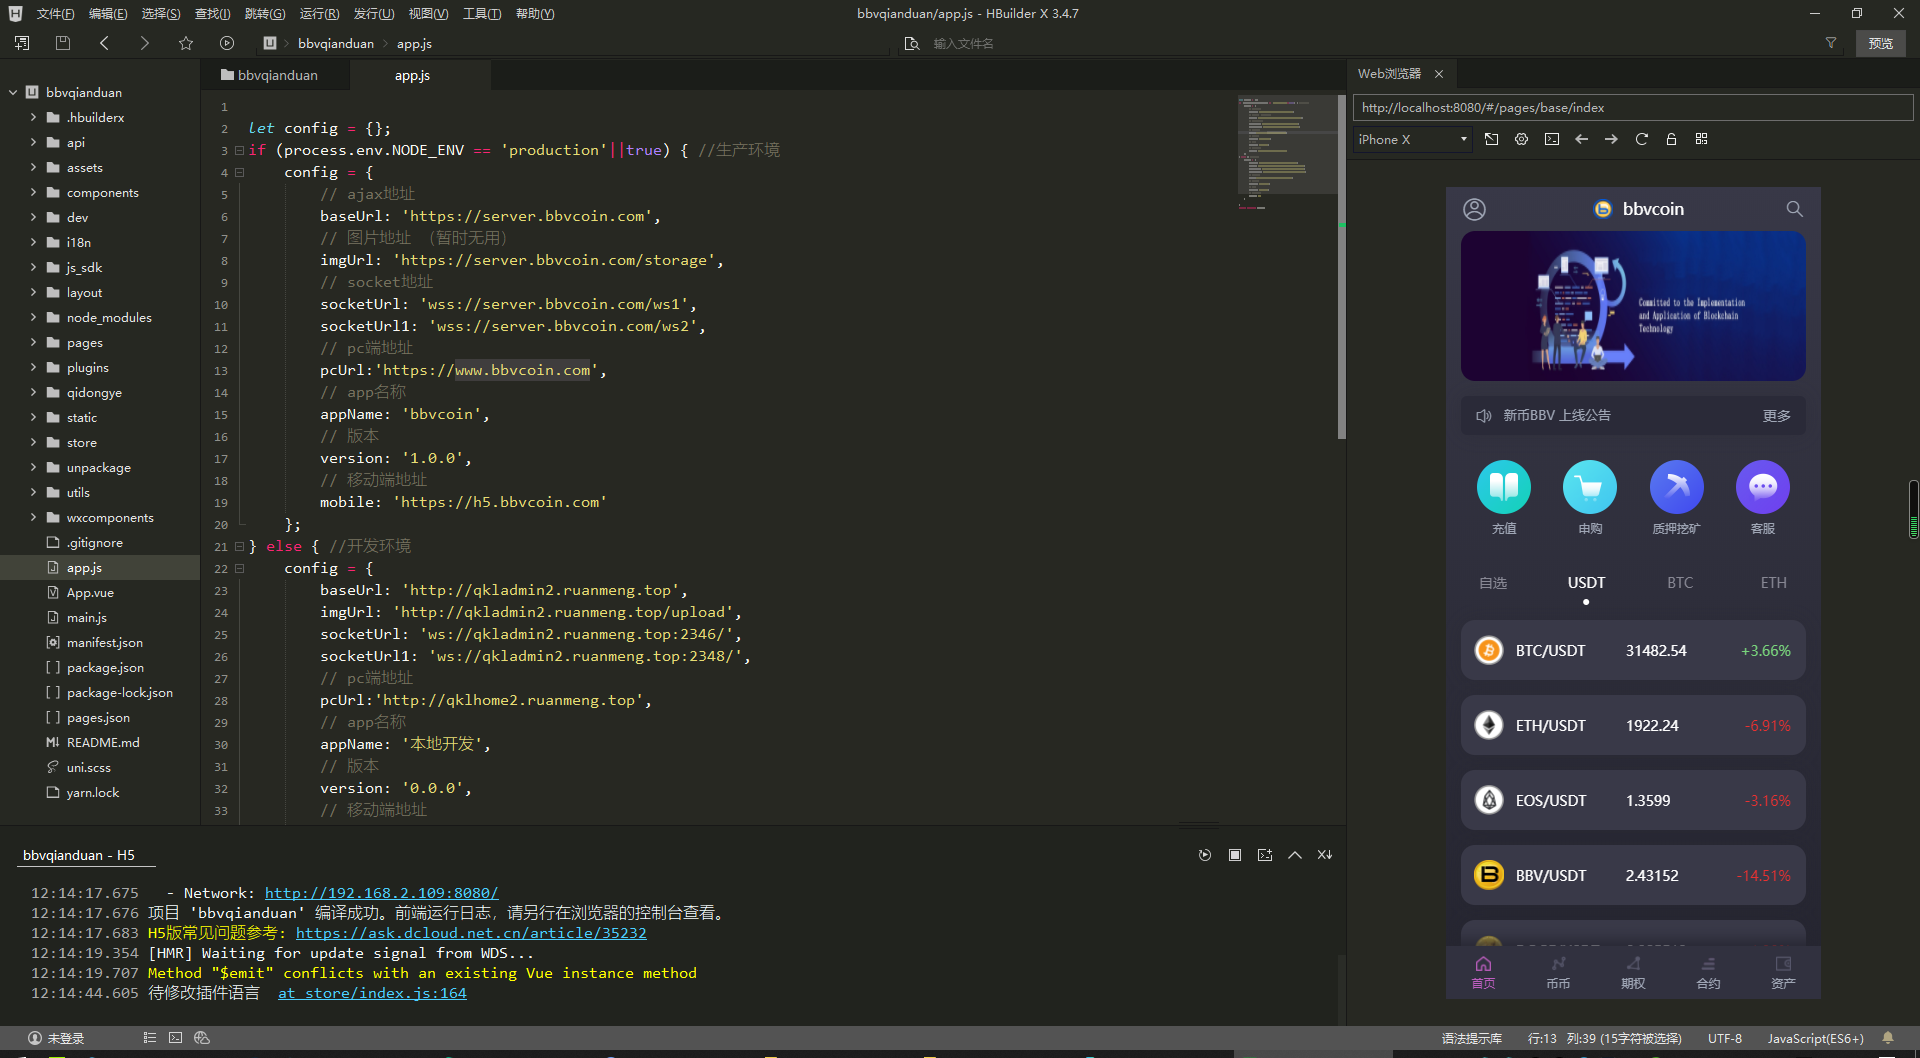Click the search magnifier in bbvcoin app
Screen dimensions: 1920x1058
point(1794,209)
